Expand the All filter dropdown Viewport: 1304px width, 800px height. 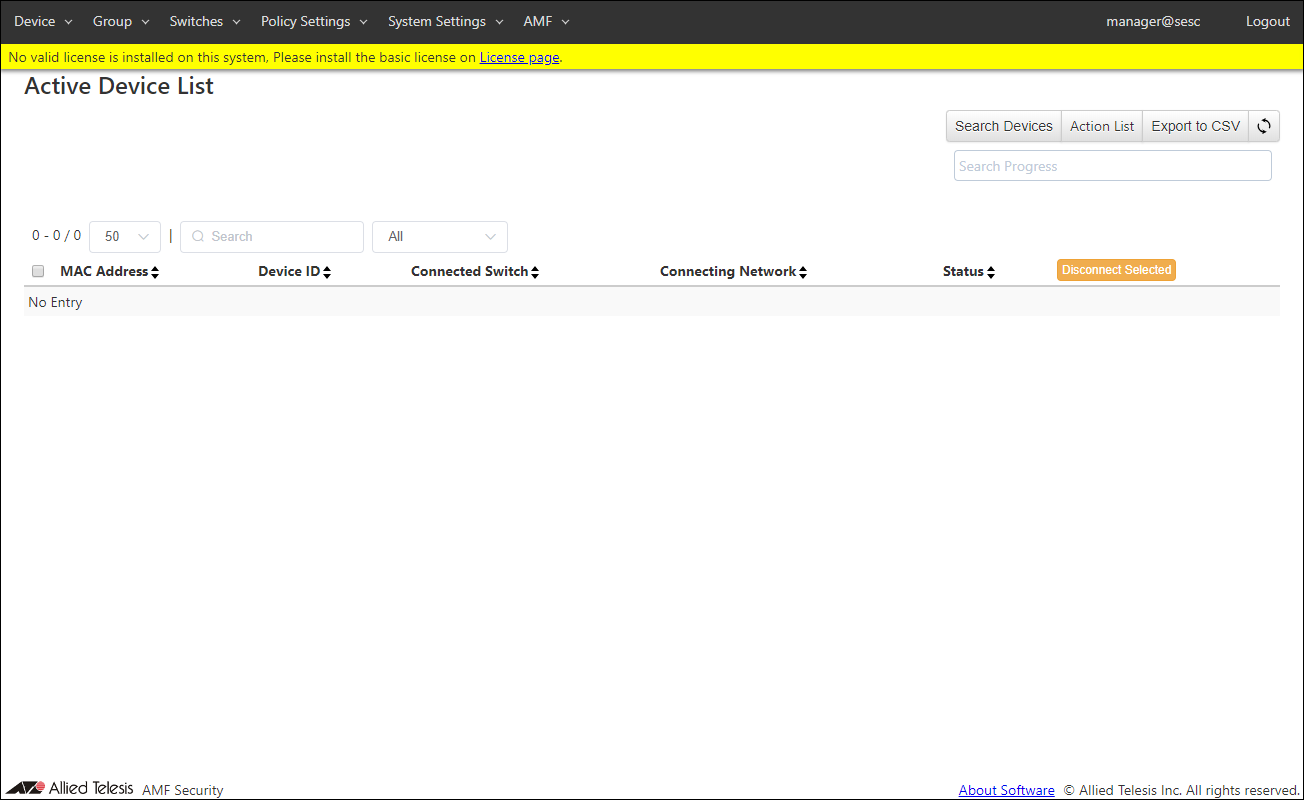[x=440, y=237]
